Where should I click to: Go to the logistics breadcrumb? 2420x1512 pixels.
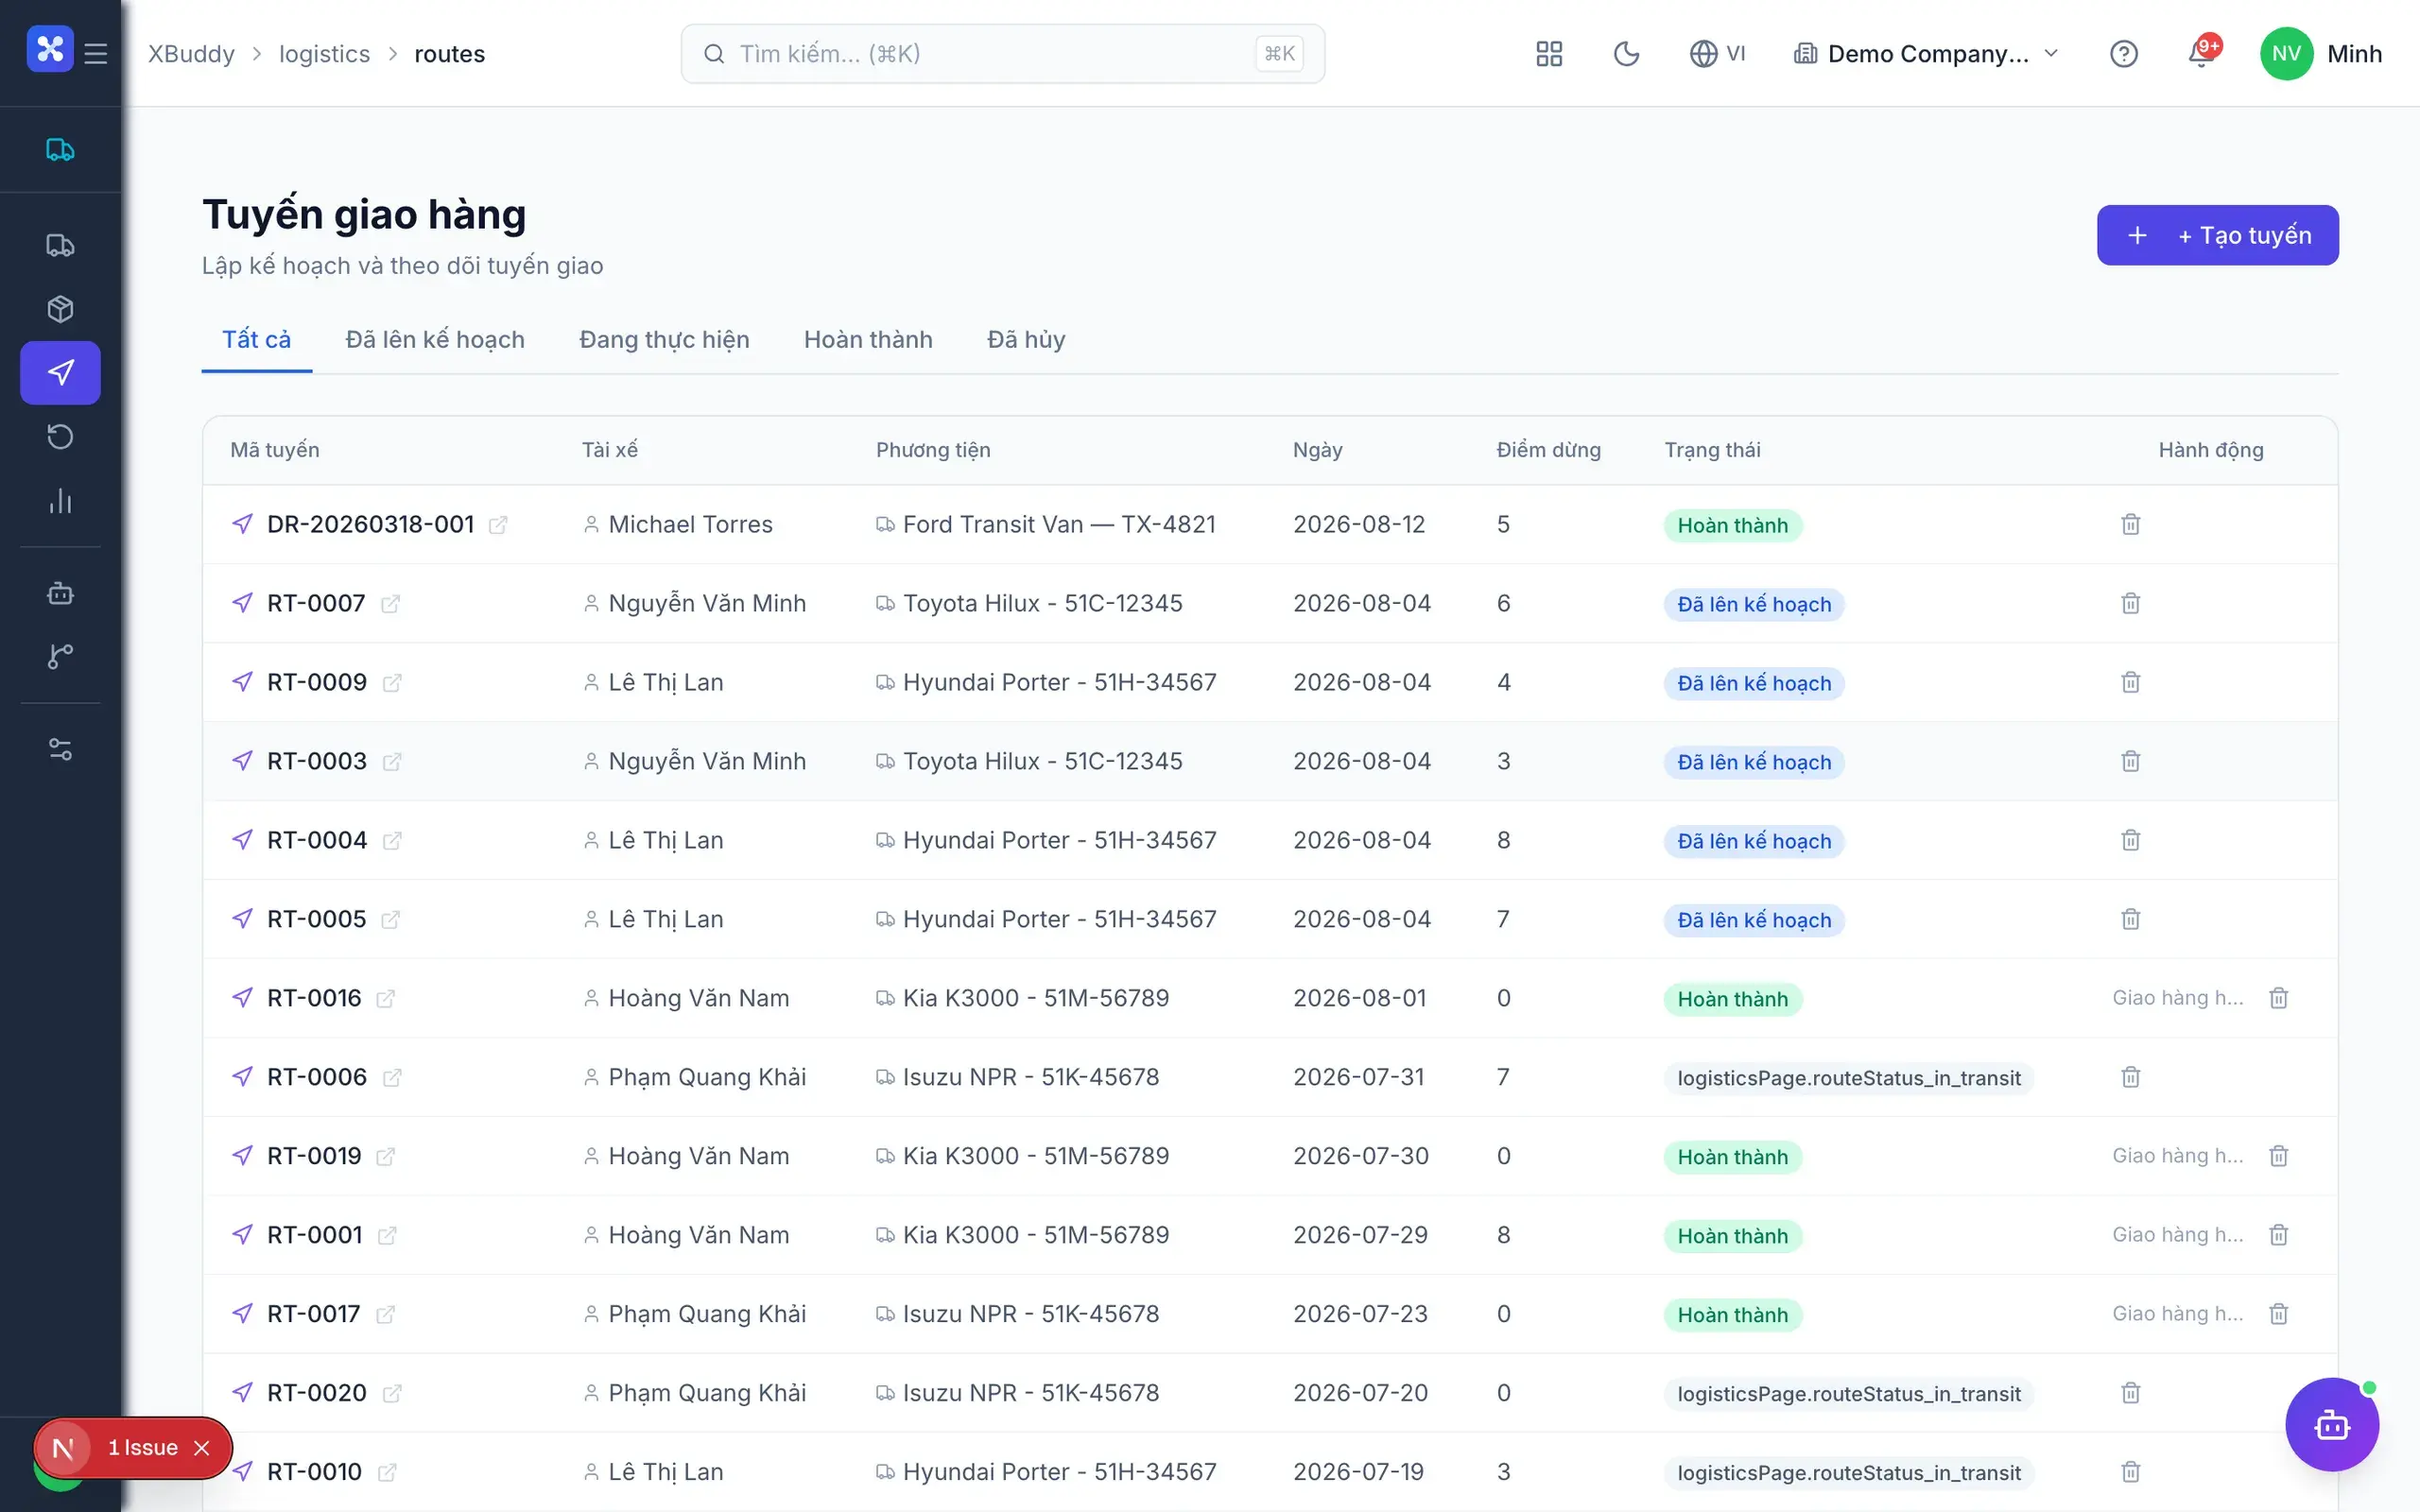point(324,54)
